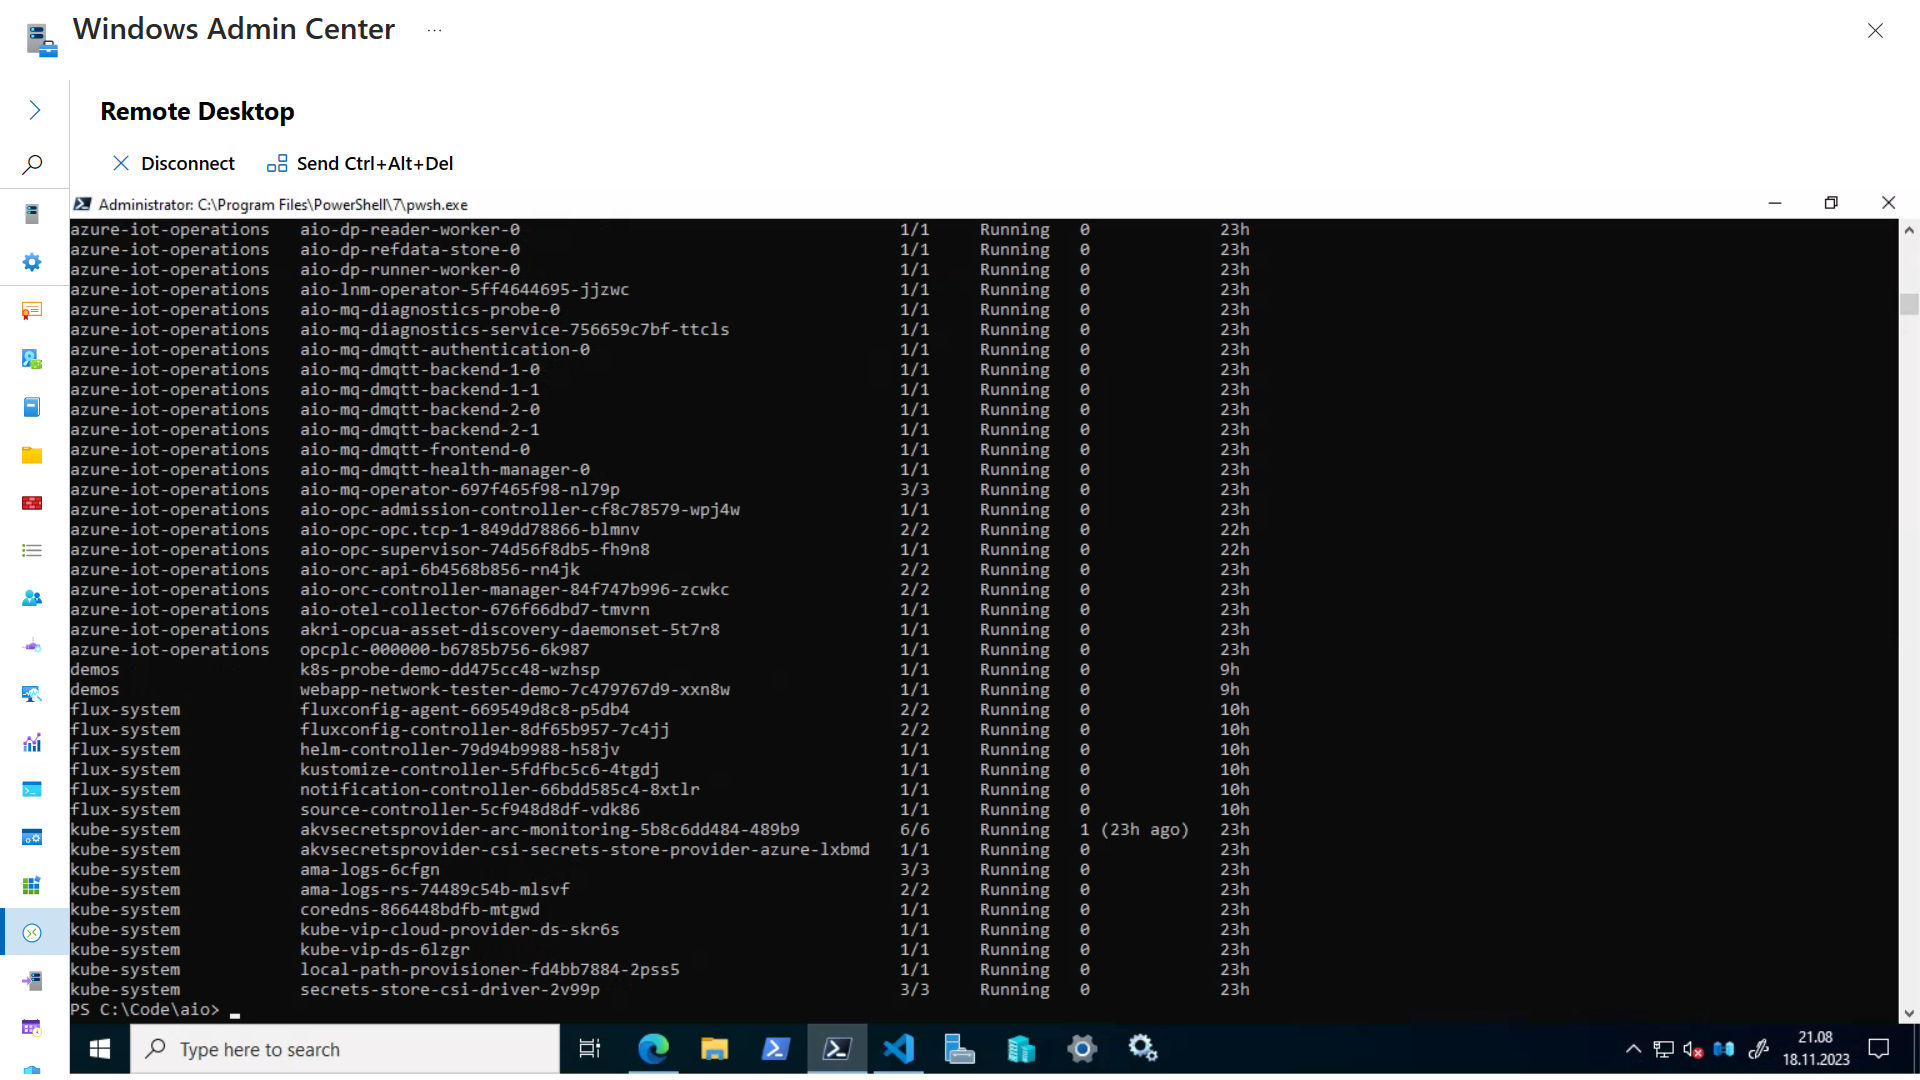Open the teal buildings app on taskbar

coord(1021,1049)
